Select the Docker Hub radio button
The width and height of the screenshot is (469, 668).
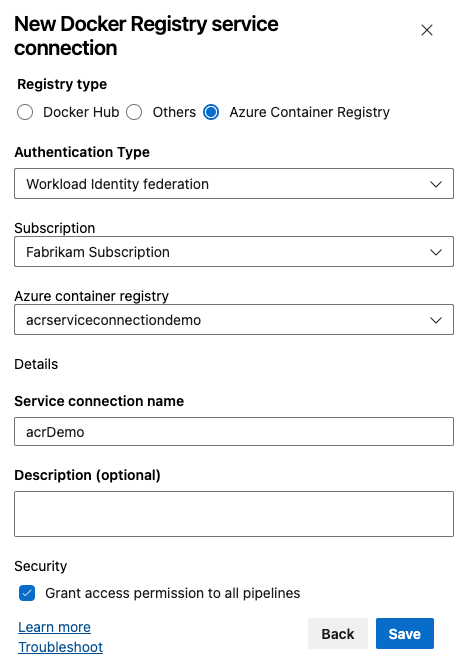coord(25,112)
